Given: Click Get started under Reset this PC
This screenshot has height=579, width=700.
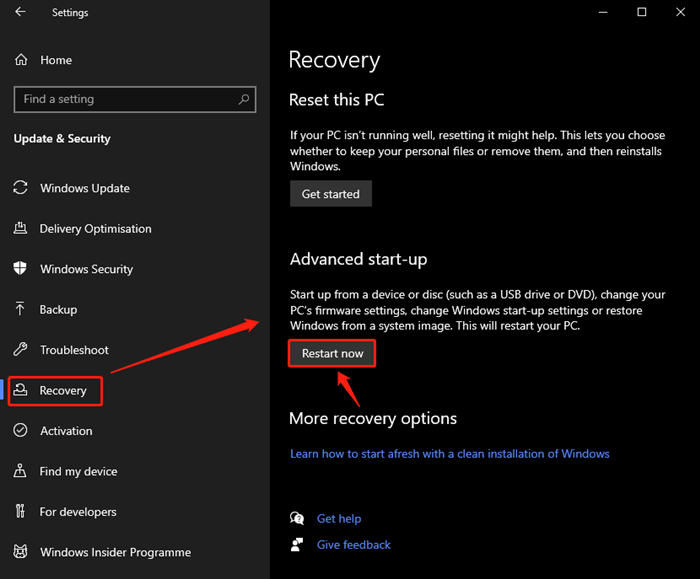Looking at the screenshot, I should (331, 194).
